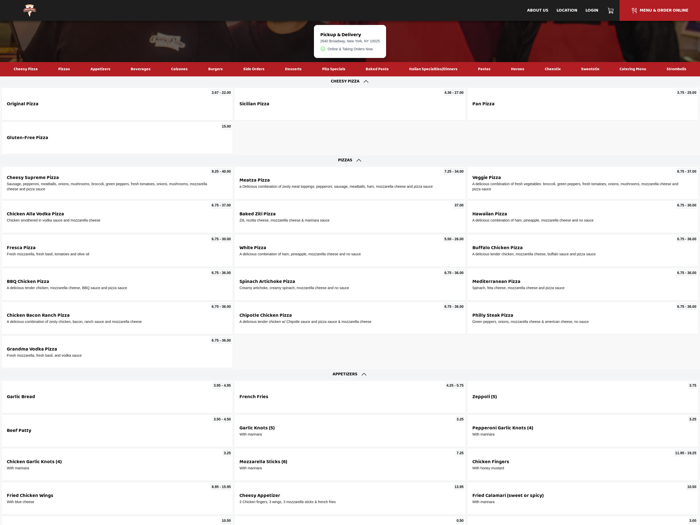Image resolution: width=700 pixels, height=525 pixels.
Task: Select Pepperoni Garlic Knots (4)
Action: (x=583, y=431)
